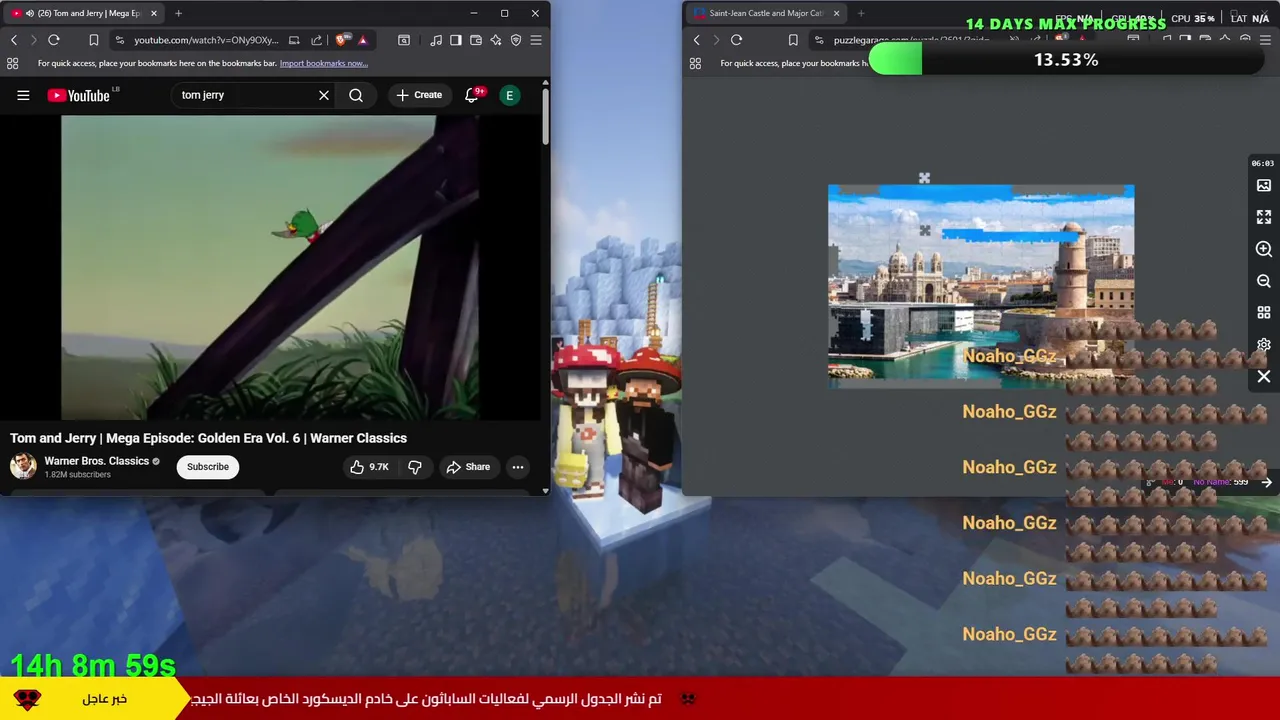Click the Create button on YouTube
The width and height of the screenshot is (1280, 720).
pos(419,95)
